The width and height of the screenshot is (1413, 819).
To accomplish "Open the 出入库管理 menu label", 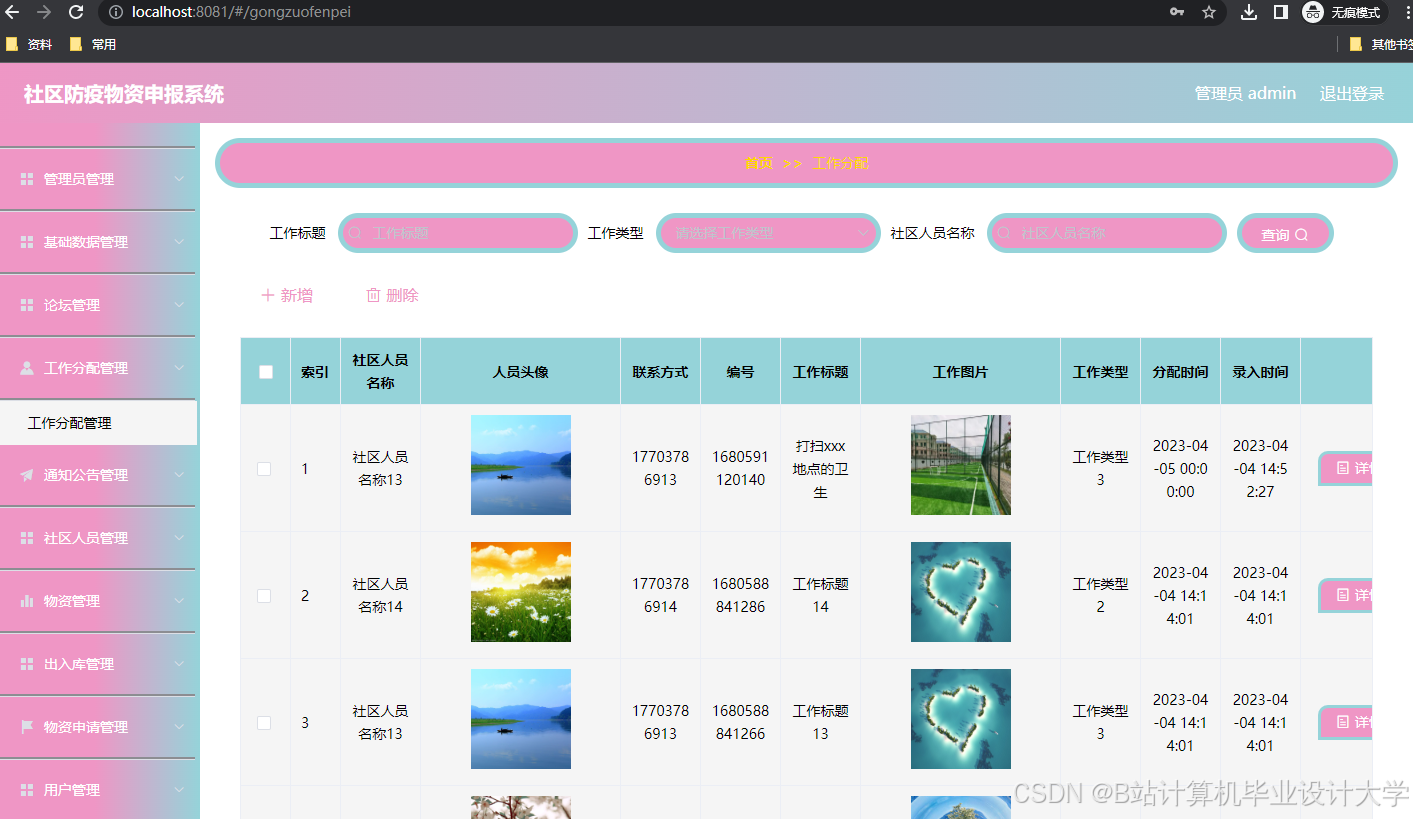I will click(79, 664).
